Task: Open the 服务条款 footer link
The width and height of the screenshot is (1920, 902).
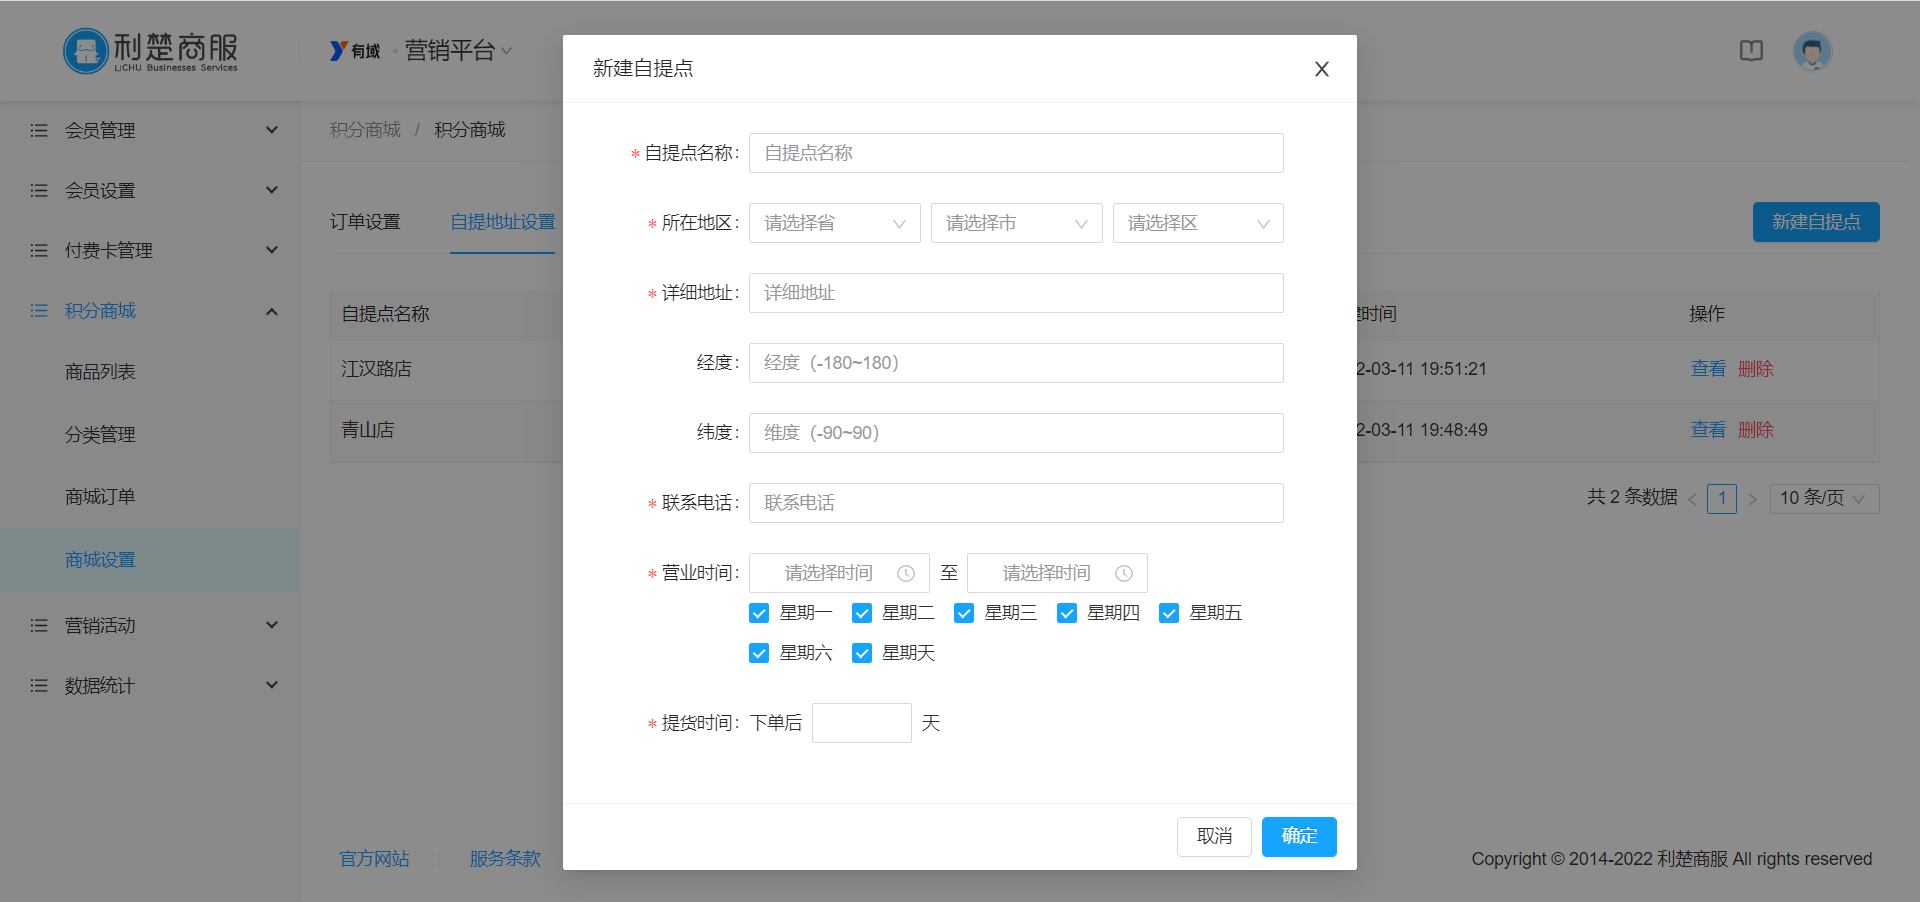Action: (505, 859)
